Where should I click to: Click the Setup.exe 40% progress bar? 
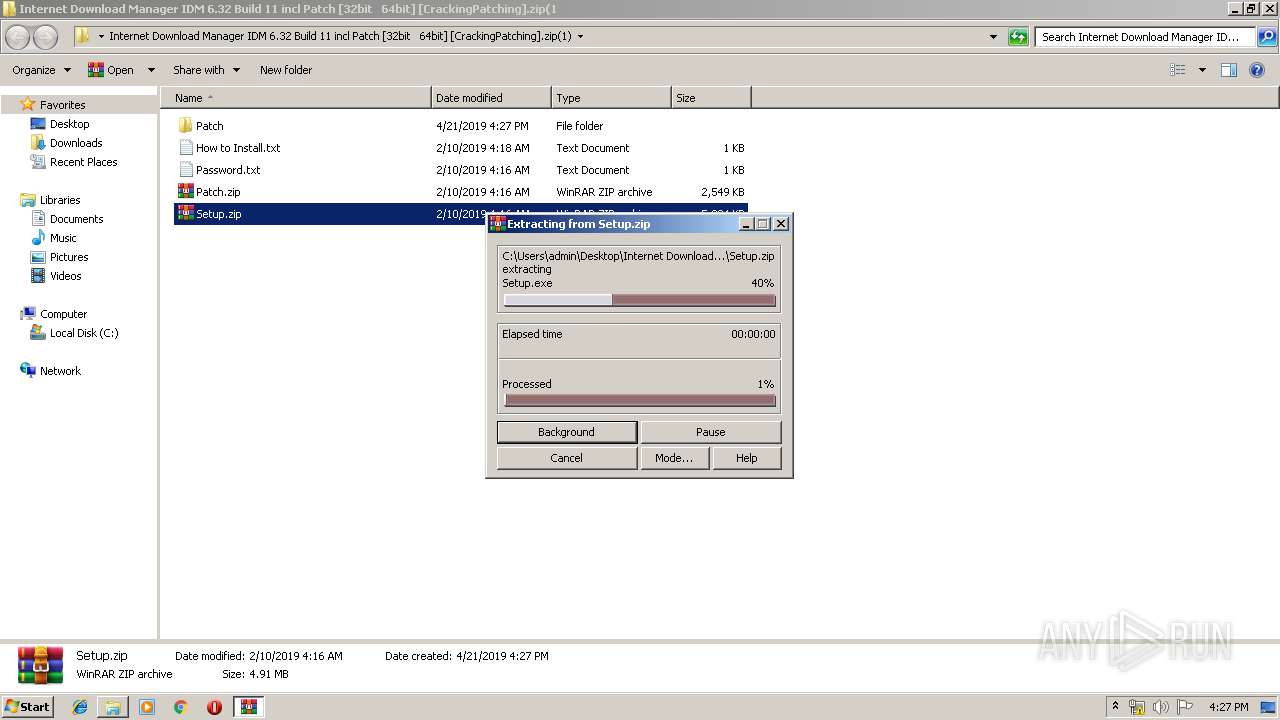(639, 300)
